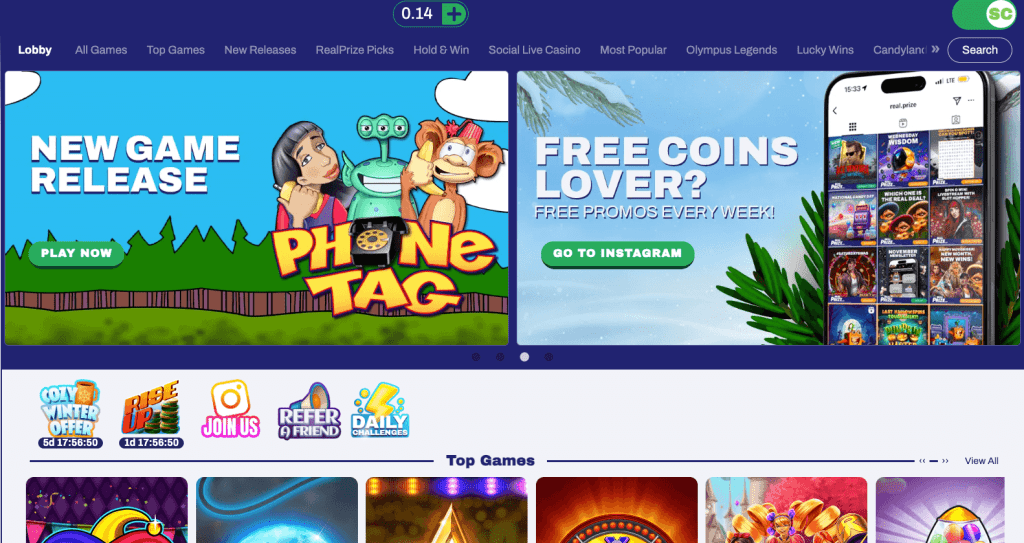Switch to the All Games tab
This screenshot has width=1024, height=543.
[x=101, y=50]
